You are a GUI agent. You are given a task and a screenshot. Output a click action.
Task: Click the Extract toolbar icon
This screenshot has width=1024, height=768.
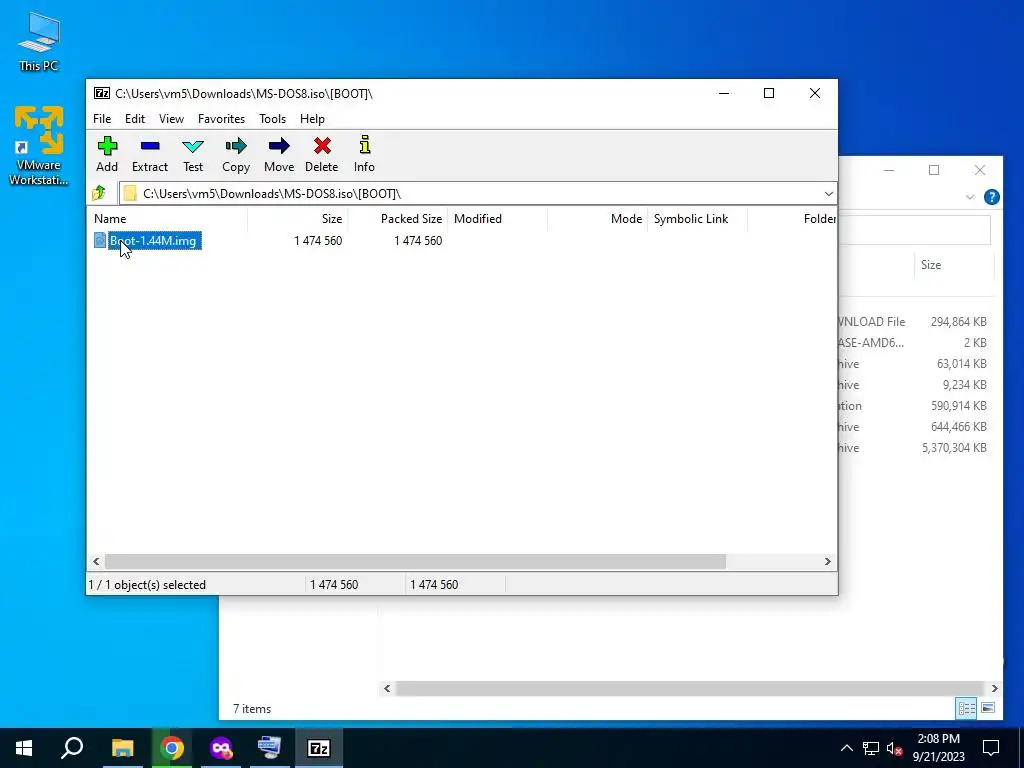click(150, 154)
